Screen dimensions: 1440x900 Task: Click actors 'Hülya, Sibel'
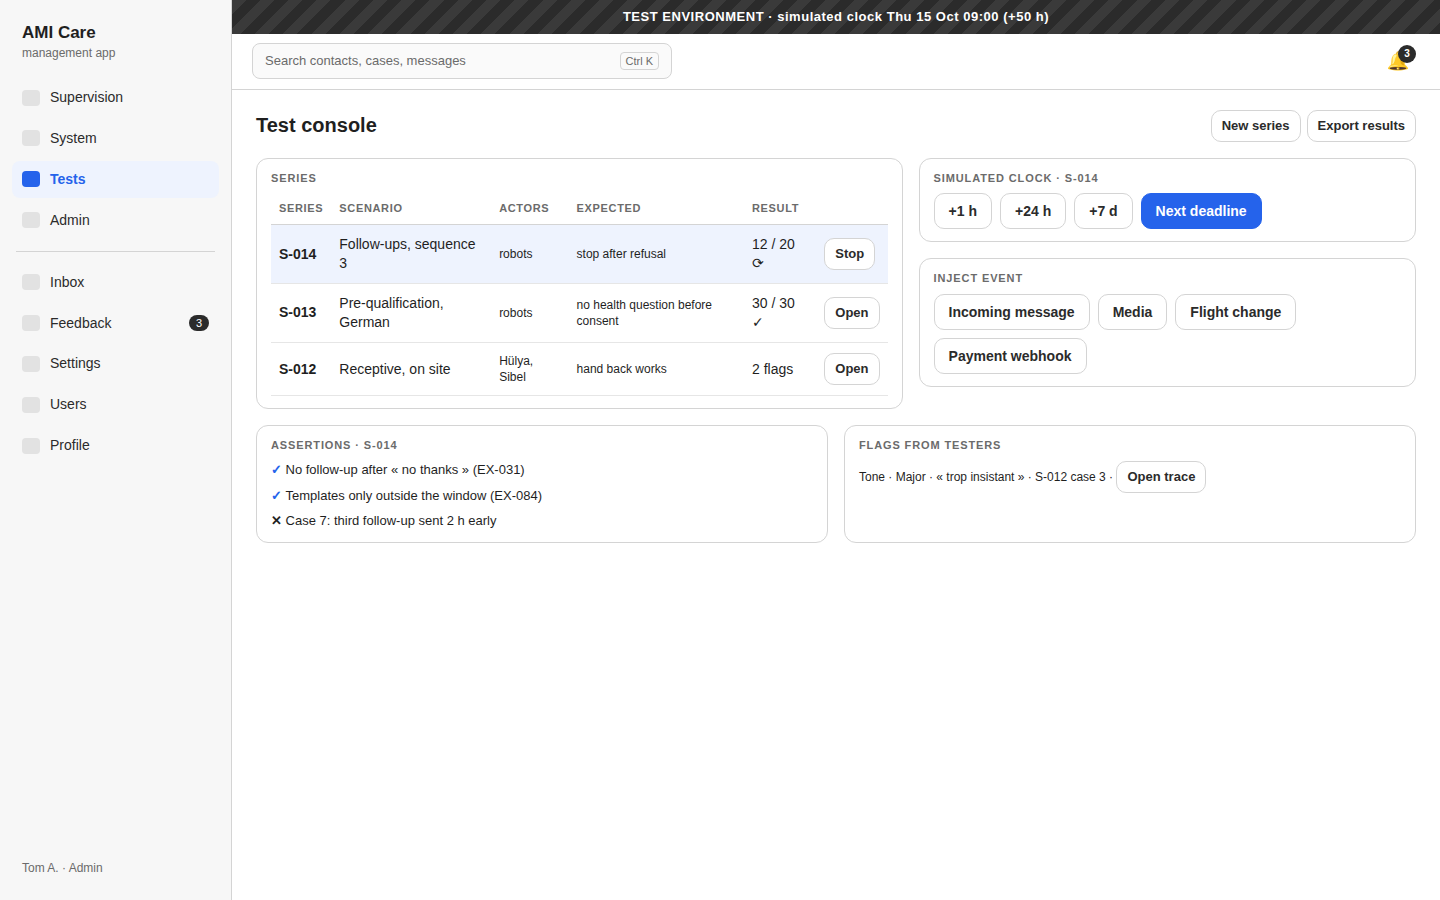point(516,369)
